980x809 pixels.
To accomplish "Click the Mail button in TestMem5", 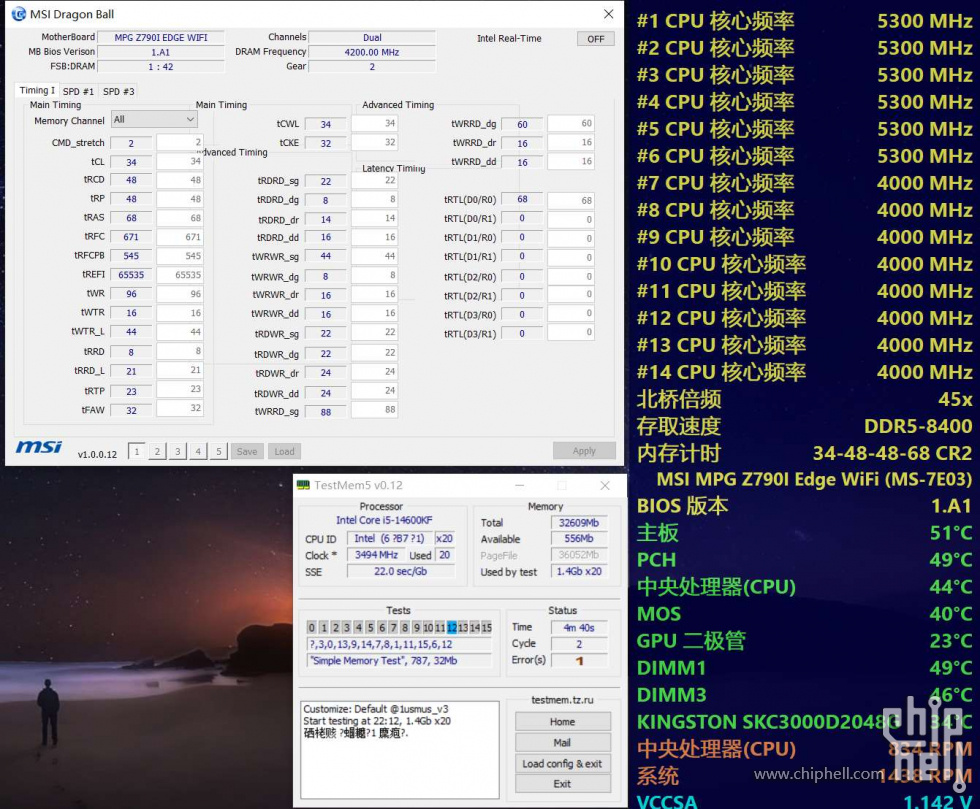I will [562, 743].
